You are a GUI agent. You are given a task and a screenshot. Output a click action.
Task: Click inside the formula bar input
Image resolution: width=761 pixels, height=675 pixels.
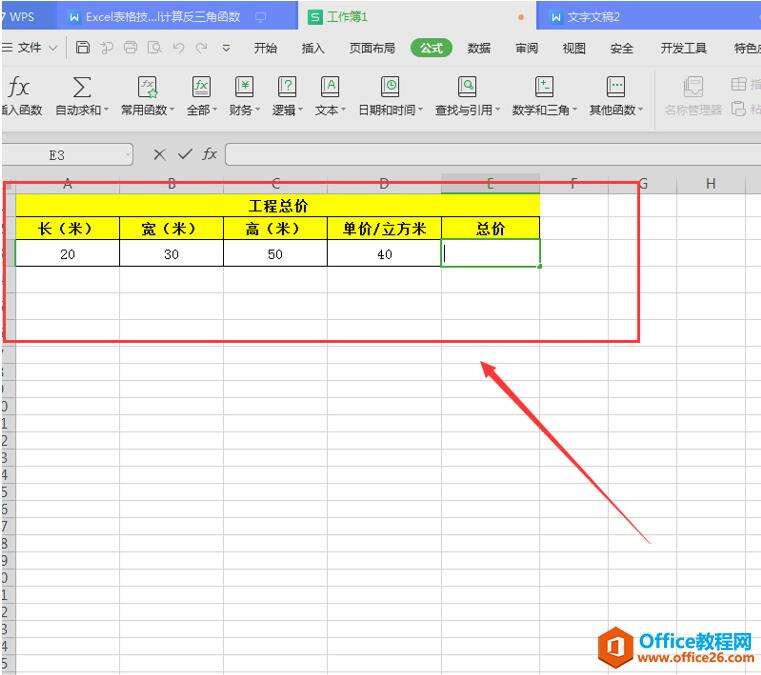click(x=493, y=155)
